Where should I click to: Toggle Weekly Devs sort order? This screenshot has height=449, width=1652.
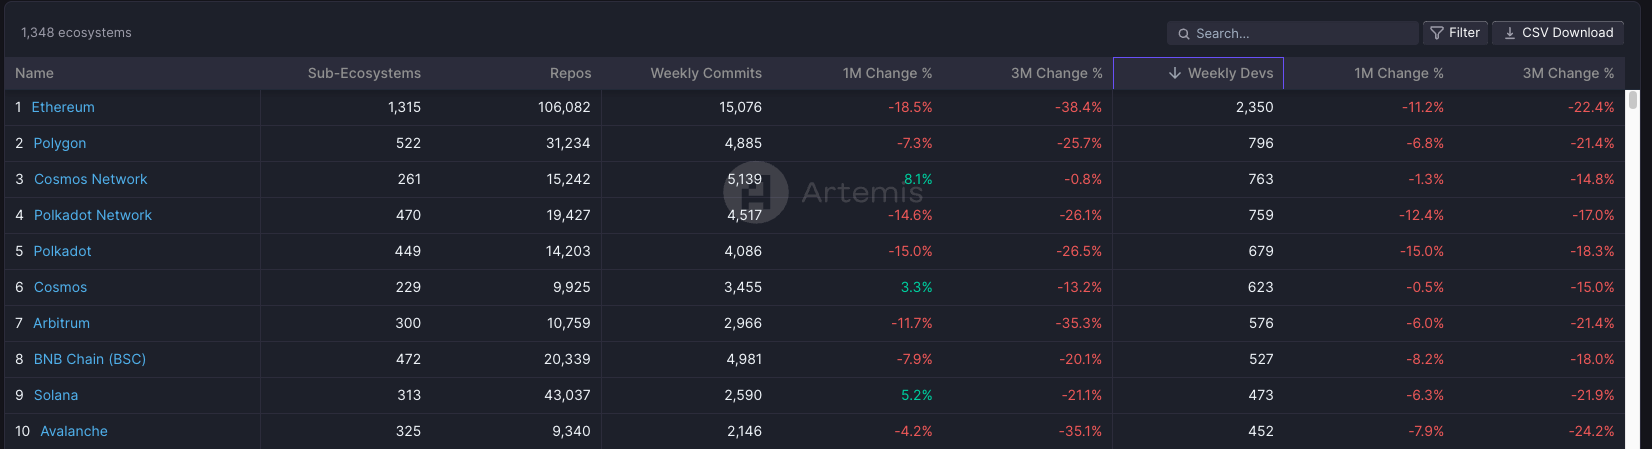(1198, 73)
